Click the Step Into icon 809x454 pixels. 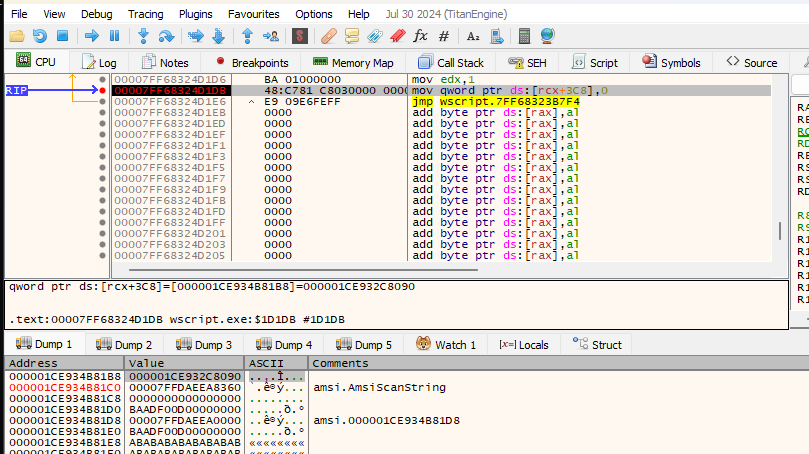click(x=143, y=36)
